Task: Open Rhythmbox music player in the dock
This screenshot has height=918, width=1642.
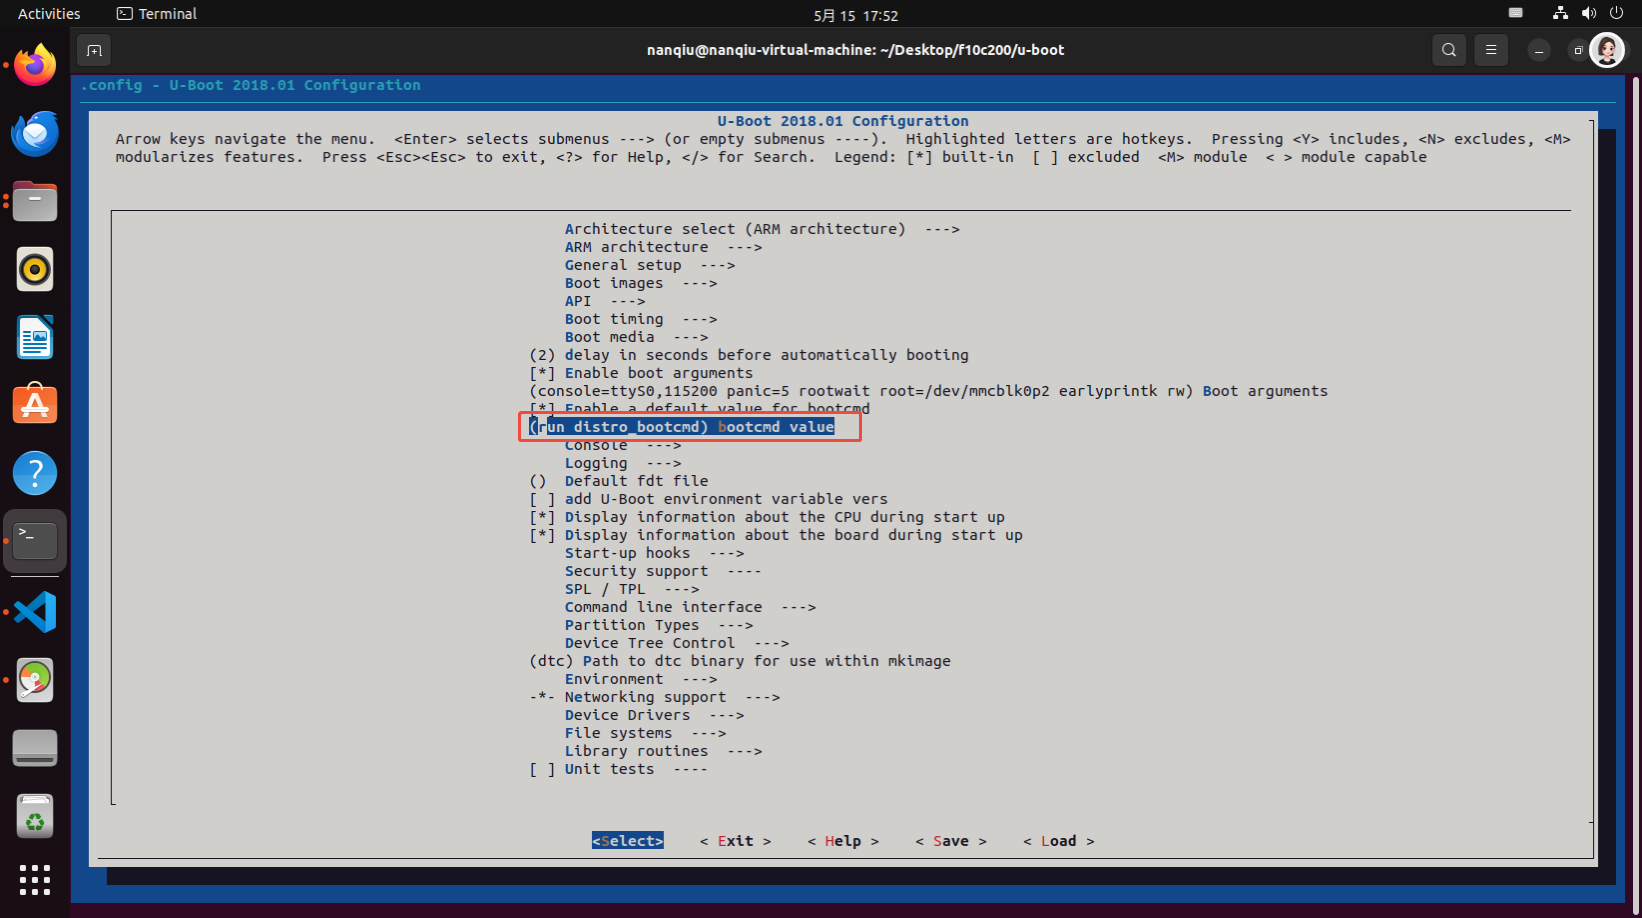Action: point(35,269)
